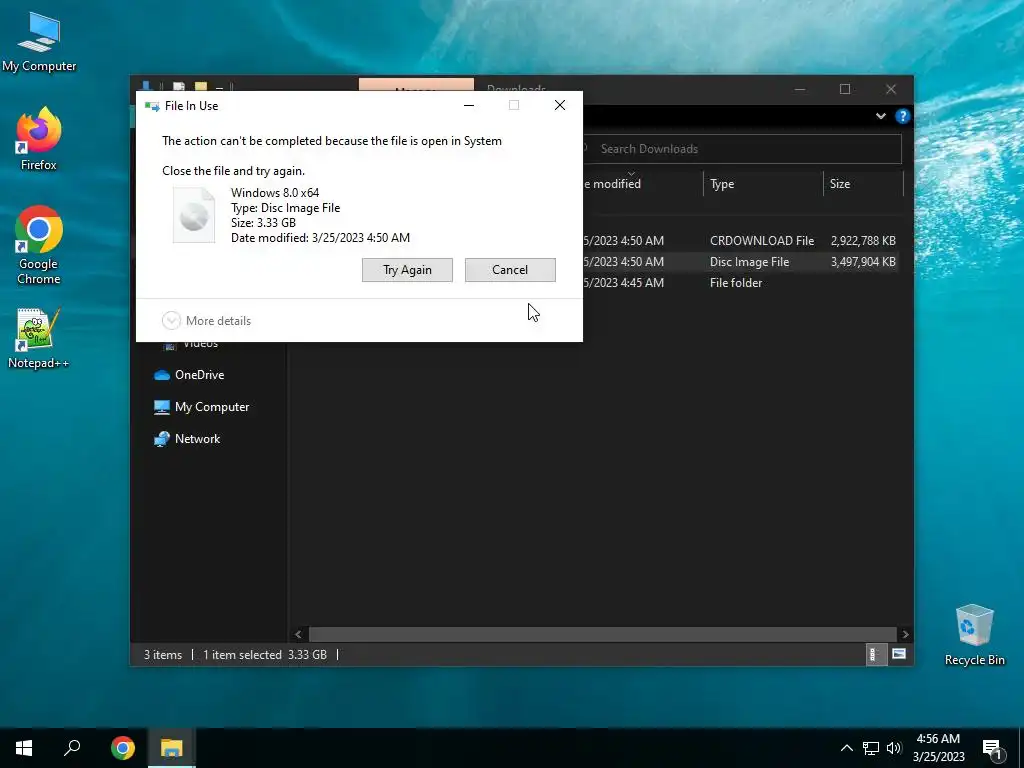Click the Downloads title tab text
The image size is (1024, 768).
pyautogui.click(x=516, y=88)
